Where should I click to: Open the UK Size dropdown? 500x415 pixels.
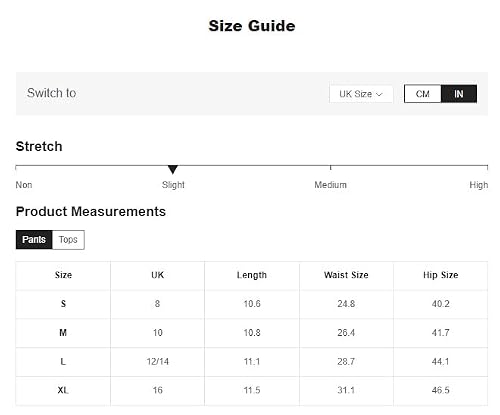click(361, 94)
